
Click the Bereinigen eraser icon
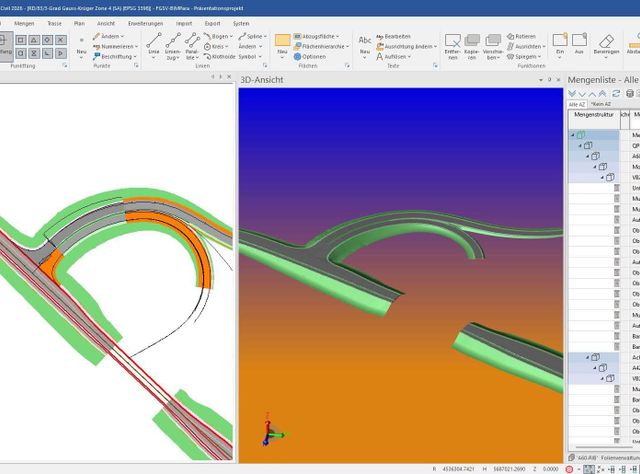tap(606, 45)
